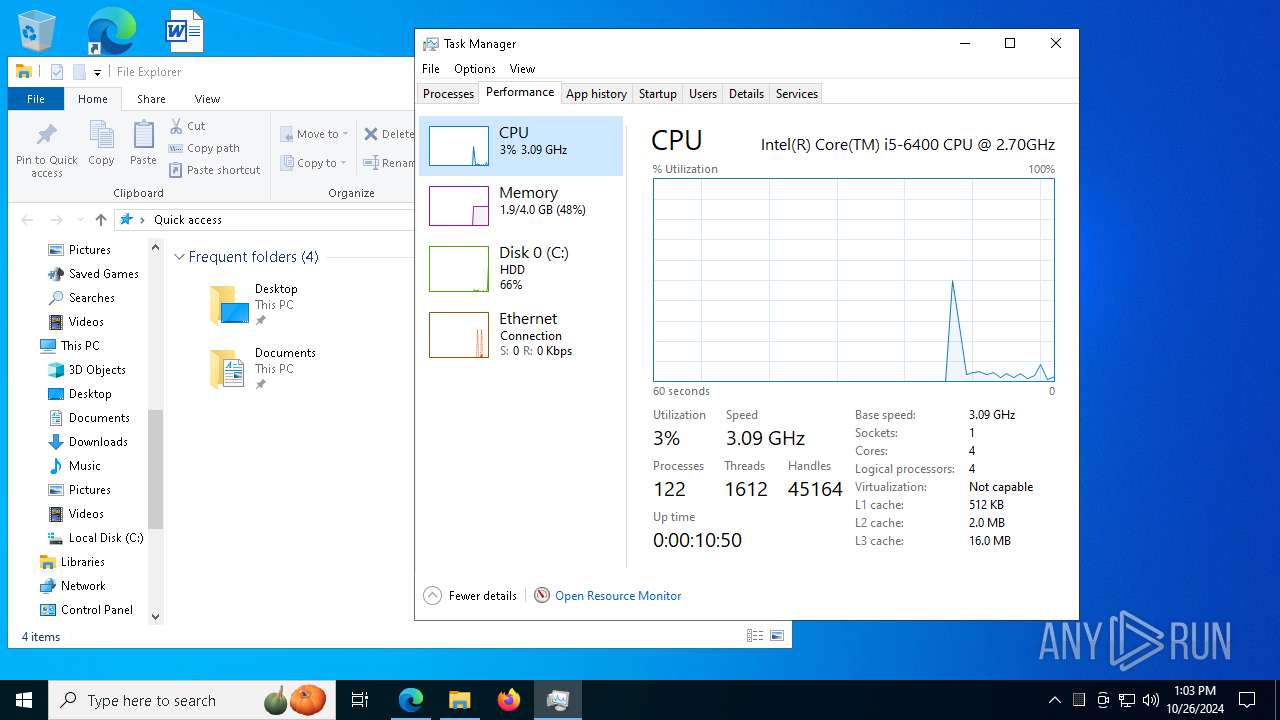Select Searches in navigation pane
This screenshot has width=1280, height=720.
tap(91, 298)
